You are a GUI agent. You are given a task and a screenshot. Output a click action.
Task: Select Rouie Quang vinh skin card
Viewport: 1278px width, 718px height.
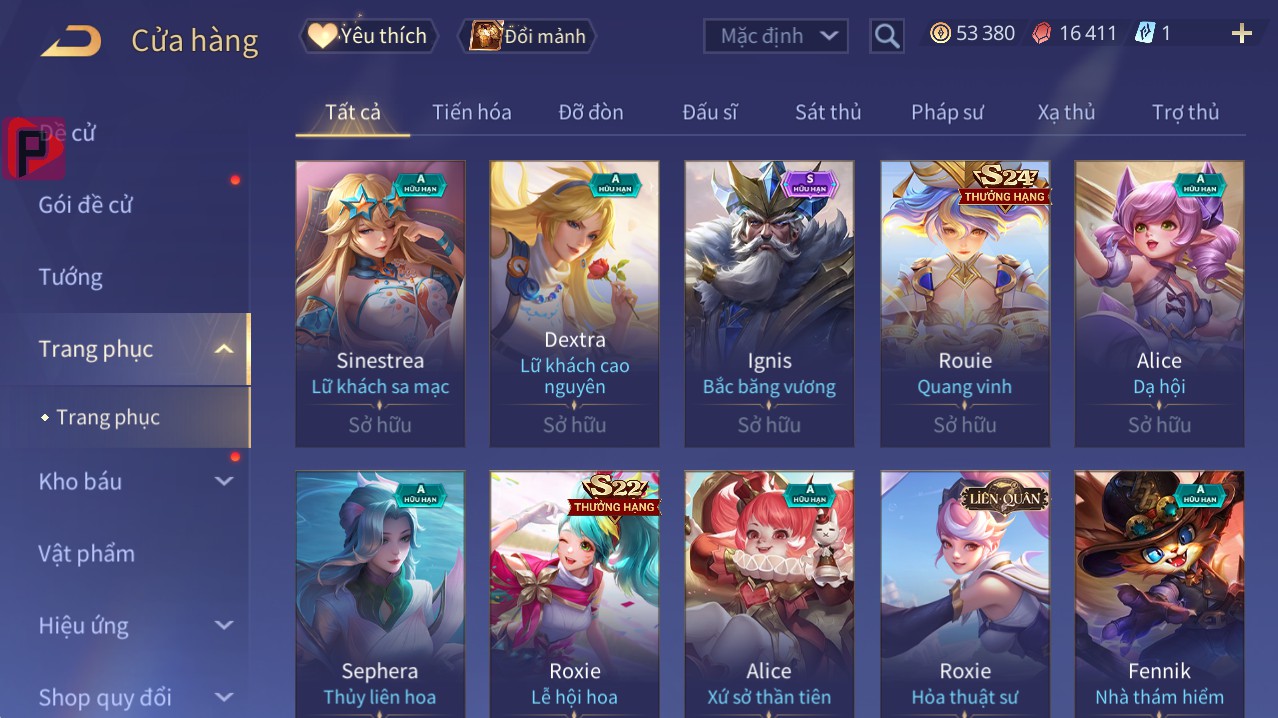click(x=965, y=303)
